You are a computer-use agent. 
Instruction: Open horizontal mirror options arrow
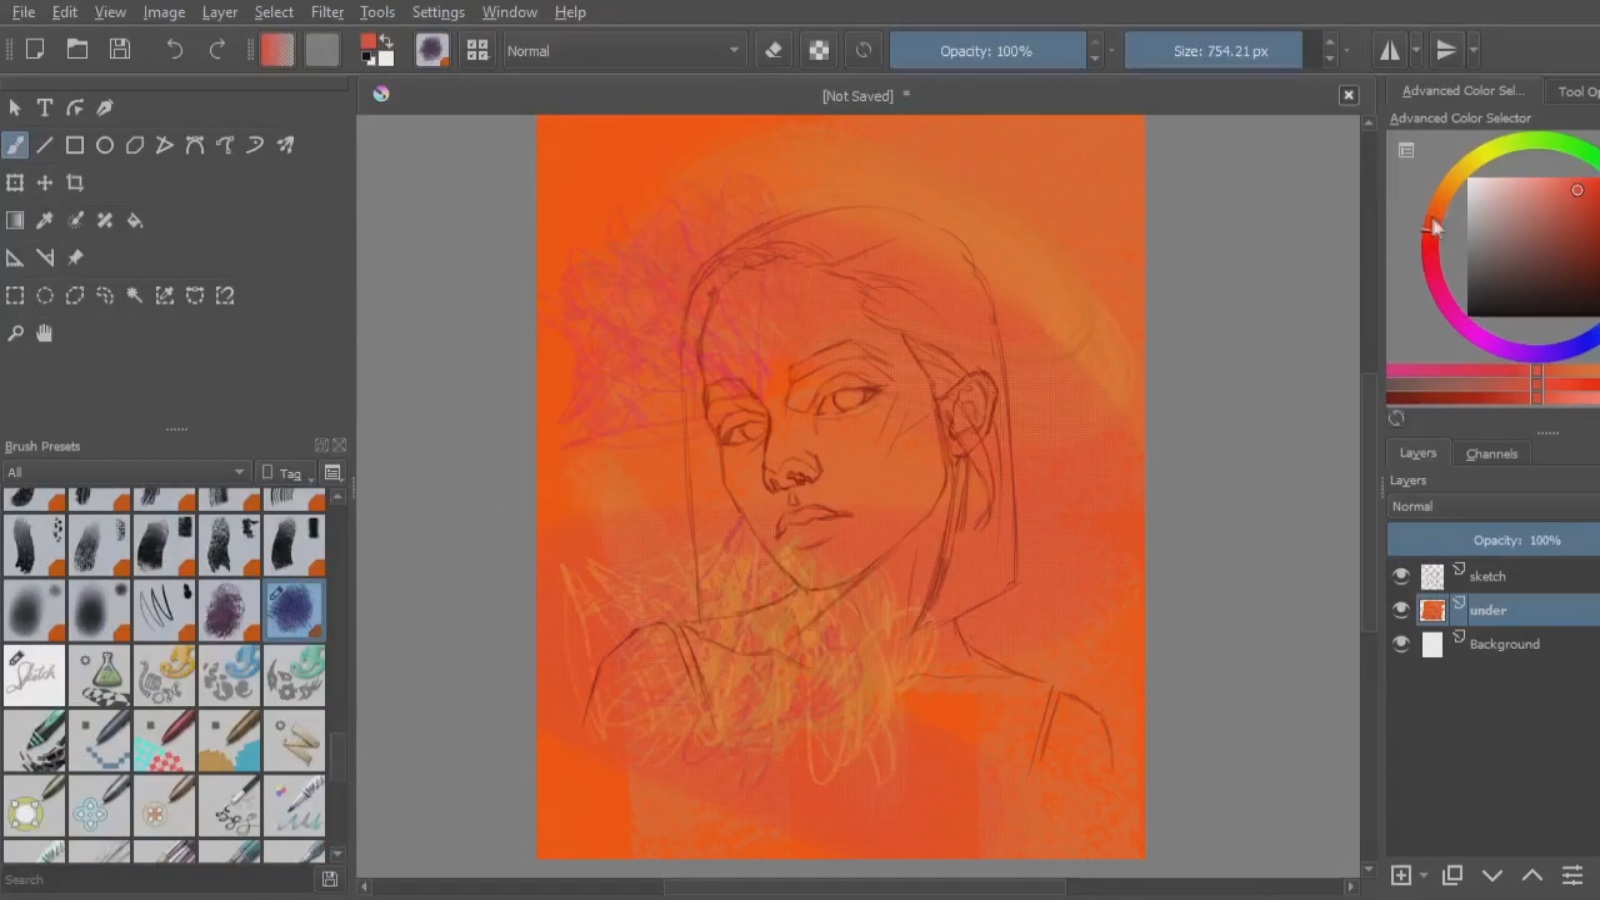(1415, 50)
